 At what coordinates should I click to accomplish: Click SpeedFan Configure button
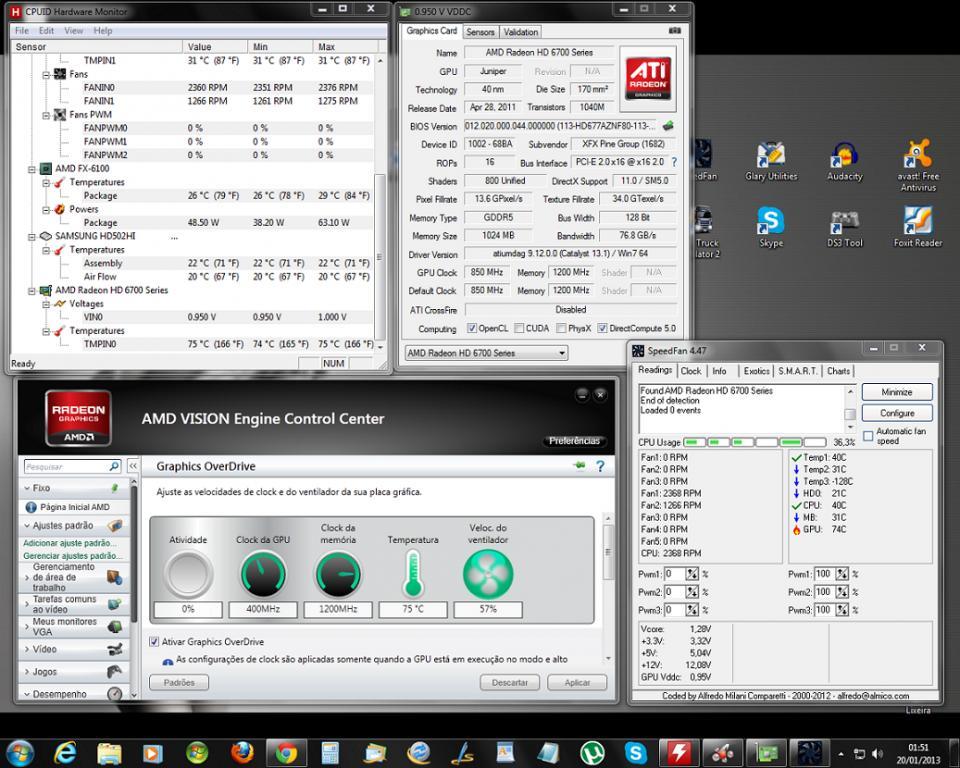pyautogui.click(x=897, y=413)
